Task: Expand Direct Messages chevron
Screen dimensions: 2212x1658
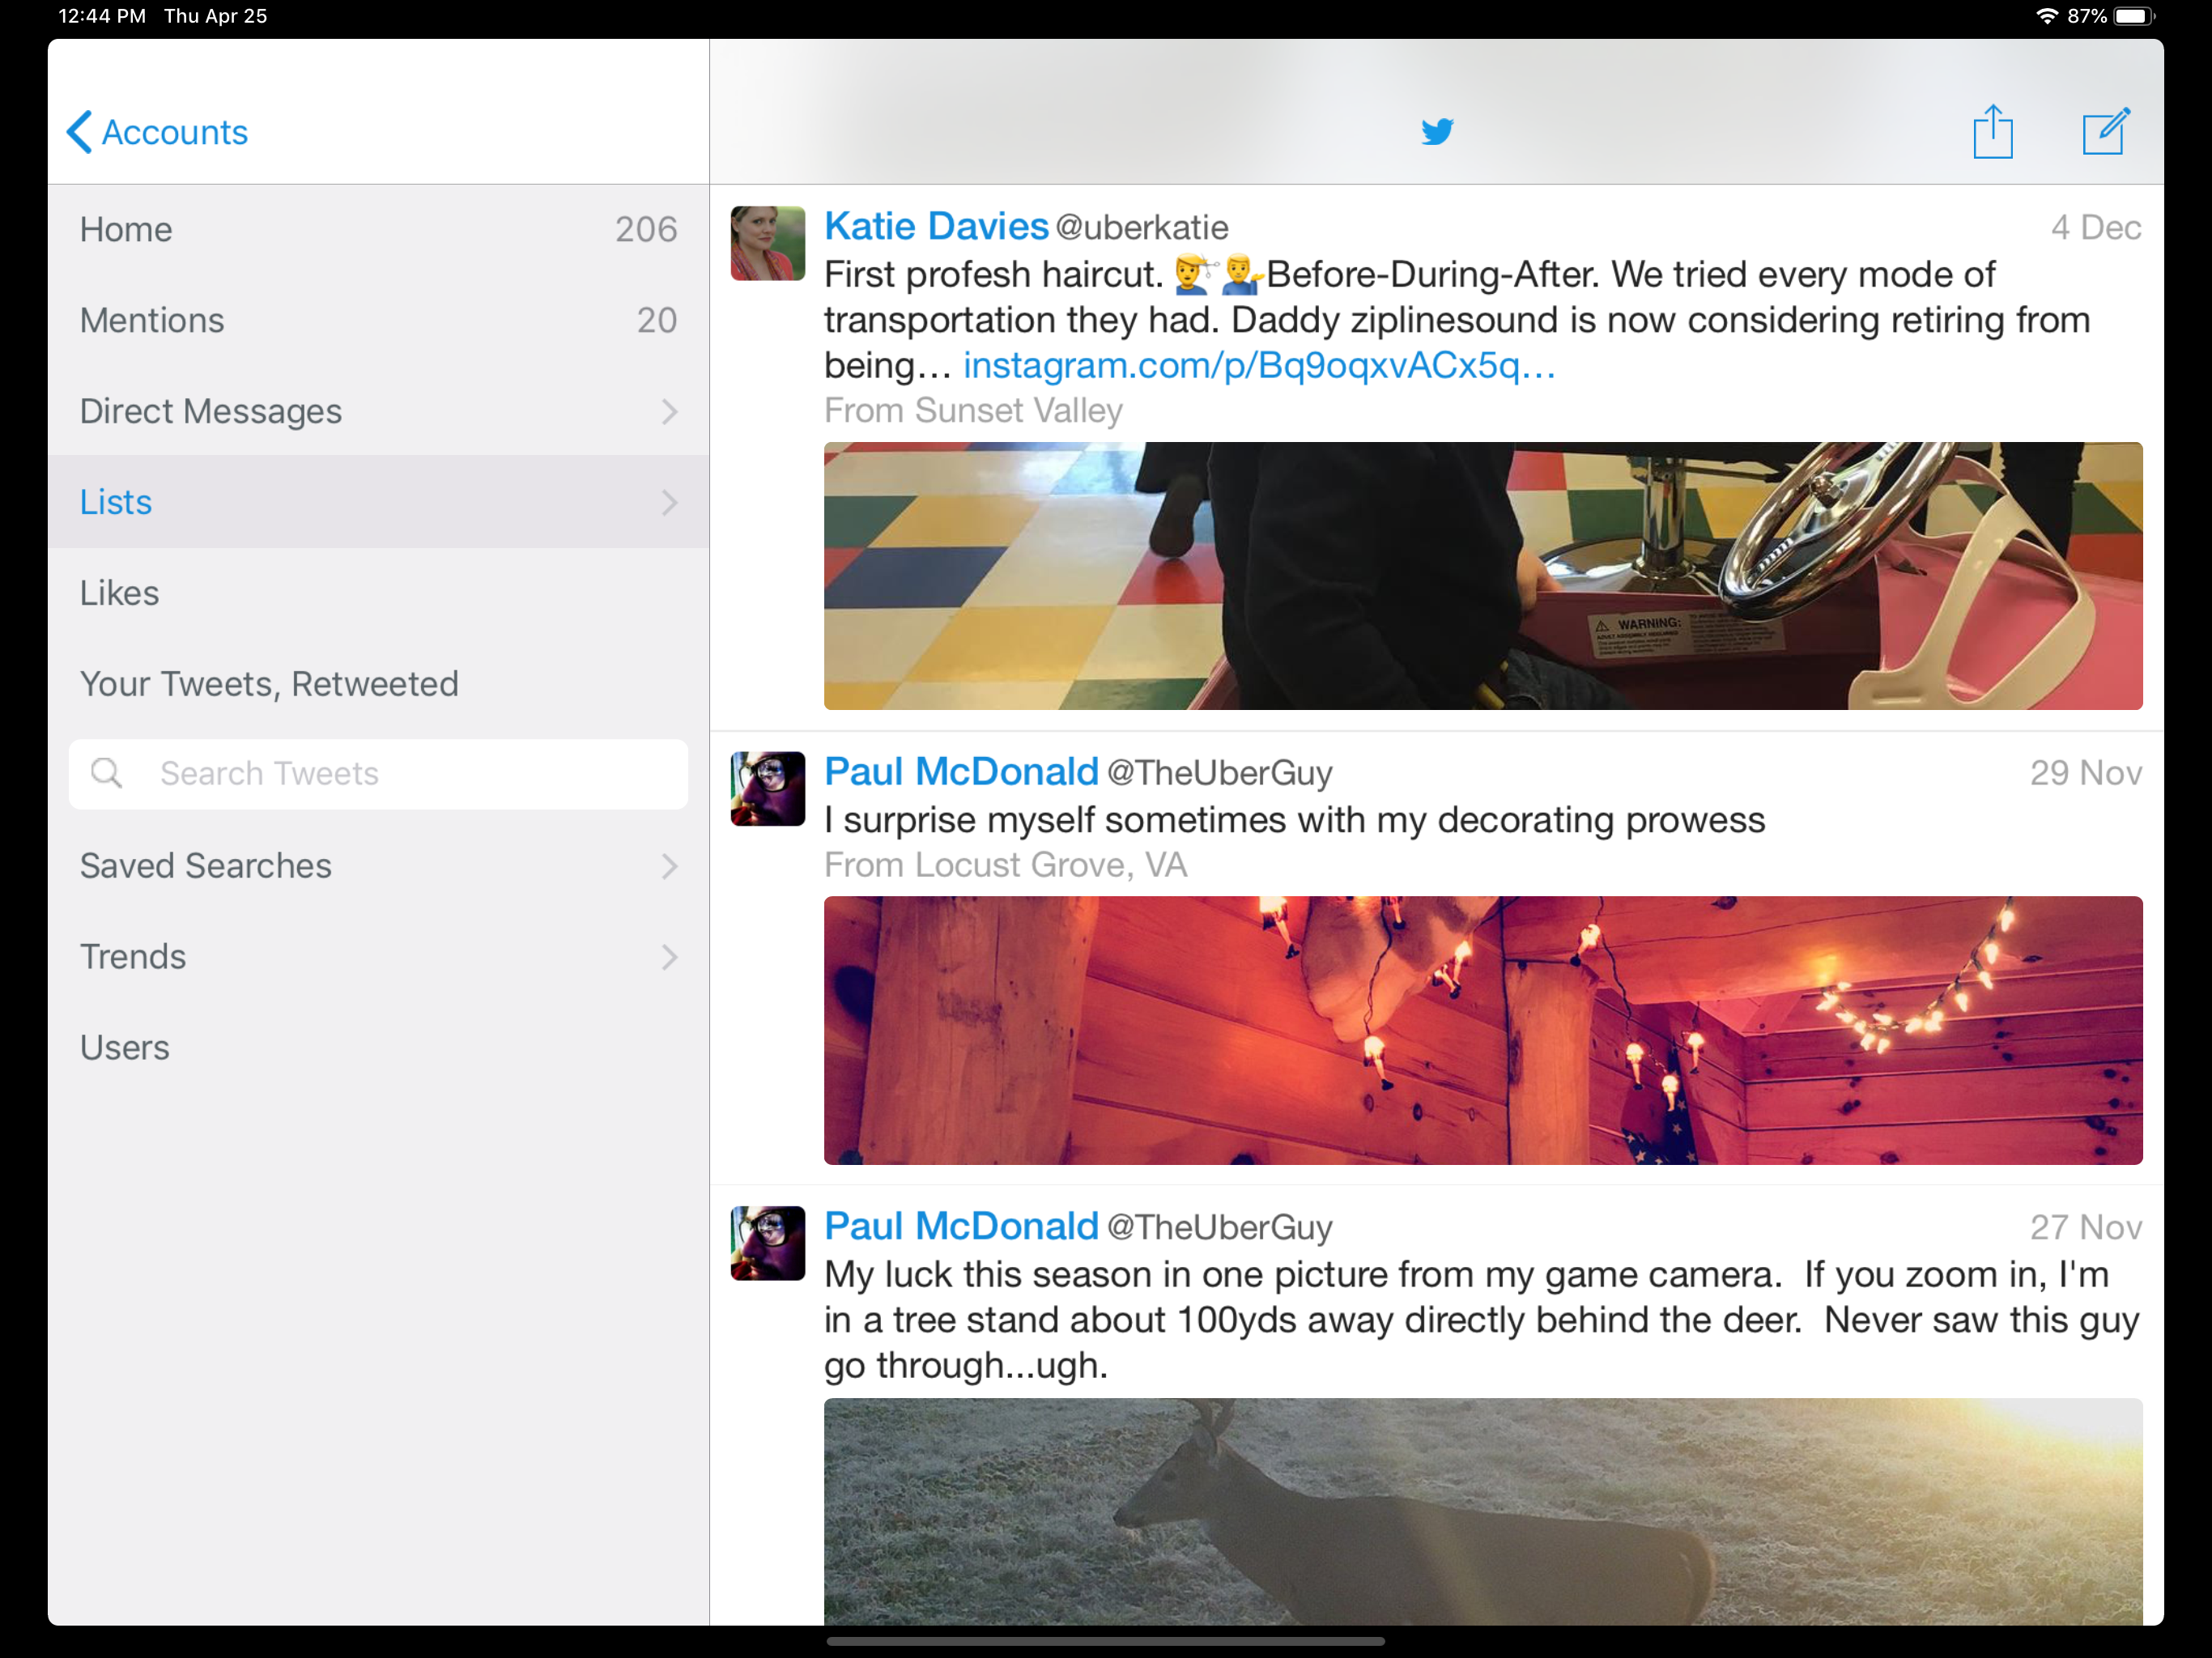Action: pos(669,411)
